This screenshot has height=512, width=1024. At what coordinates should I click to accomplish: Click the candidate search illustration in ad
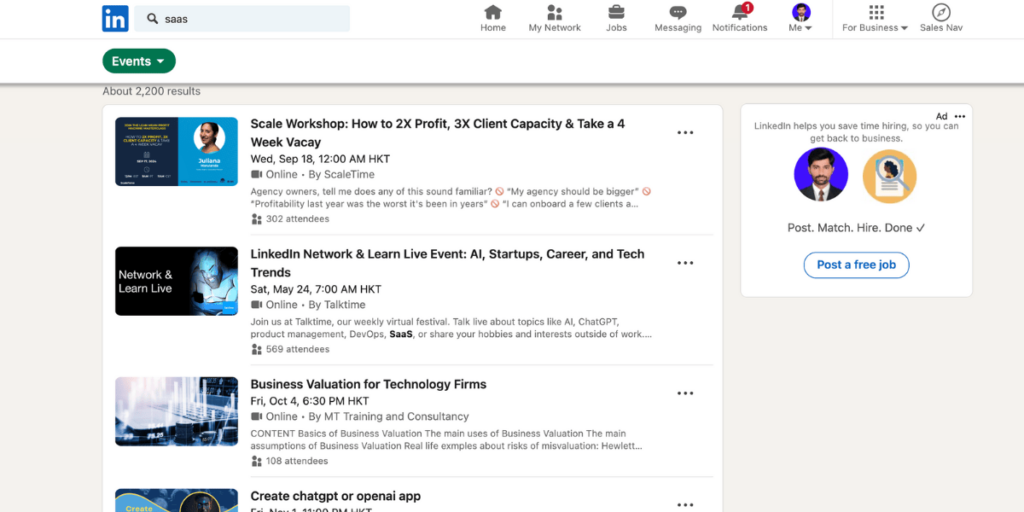[889, 176]
